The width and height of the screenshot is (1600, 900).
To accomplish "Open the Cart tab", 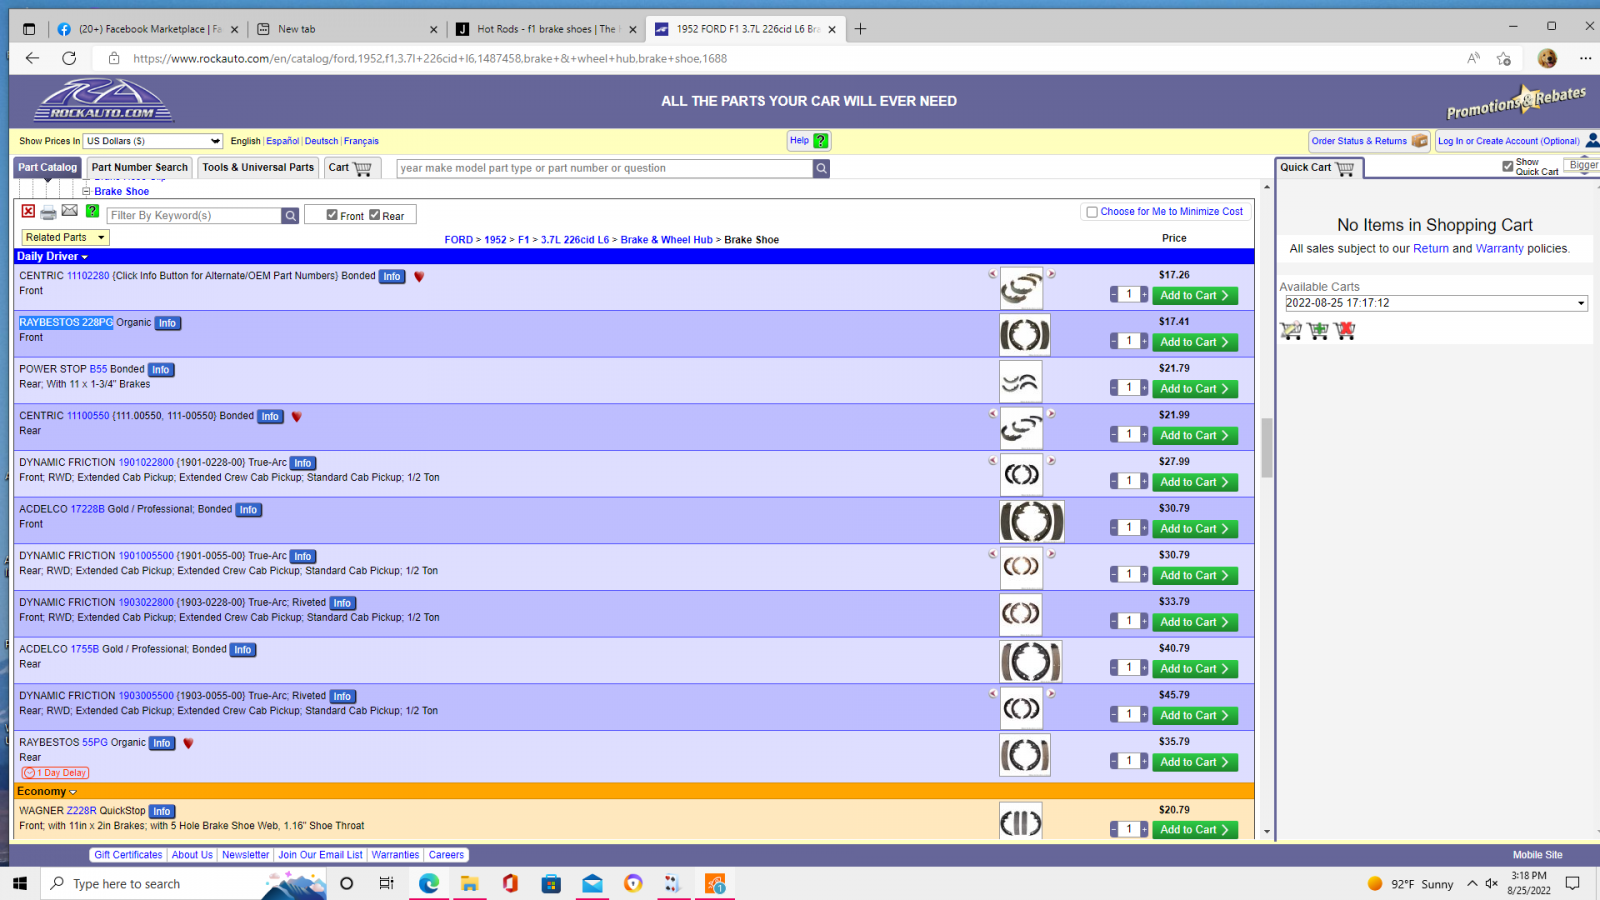I will click(x=350, y=168).
